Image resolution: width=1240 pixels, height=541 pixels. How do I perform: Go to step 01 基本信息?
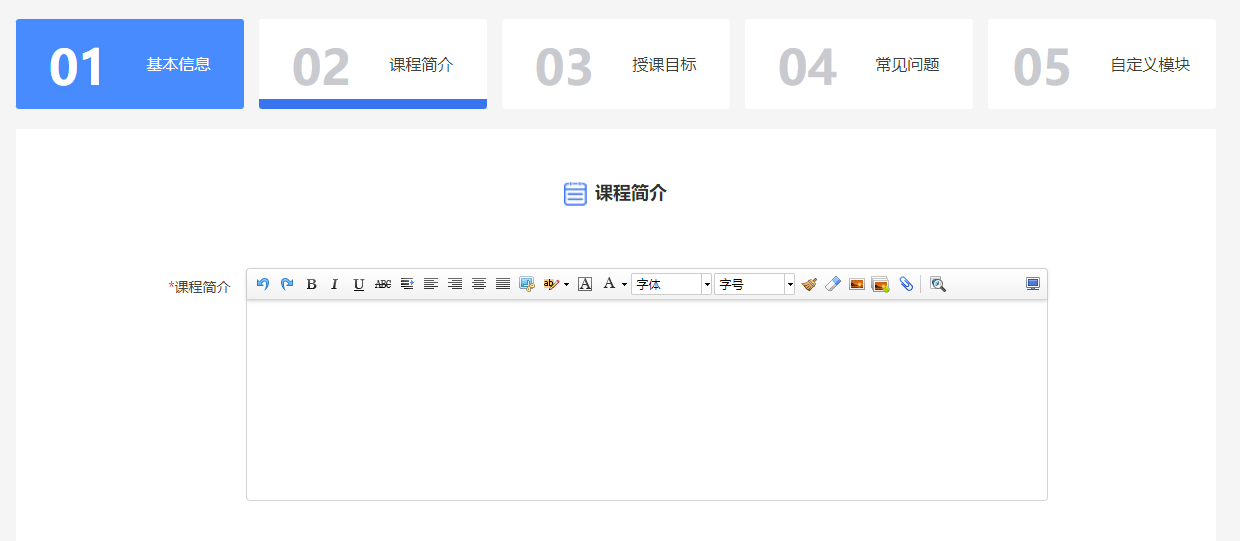pyautogui.click(x=130, y=64)
